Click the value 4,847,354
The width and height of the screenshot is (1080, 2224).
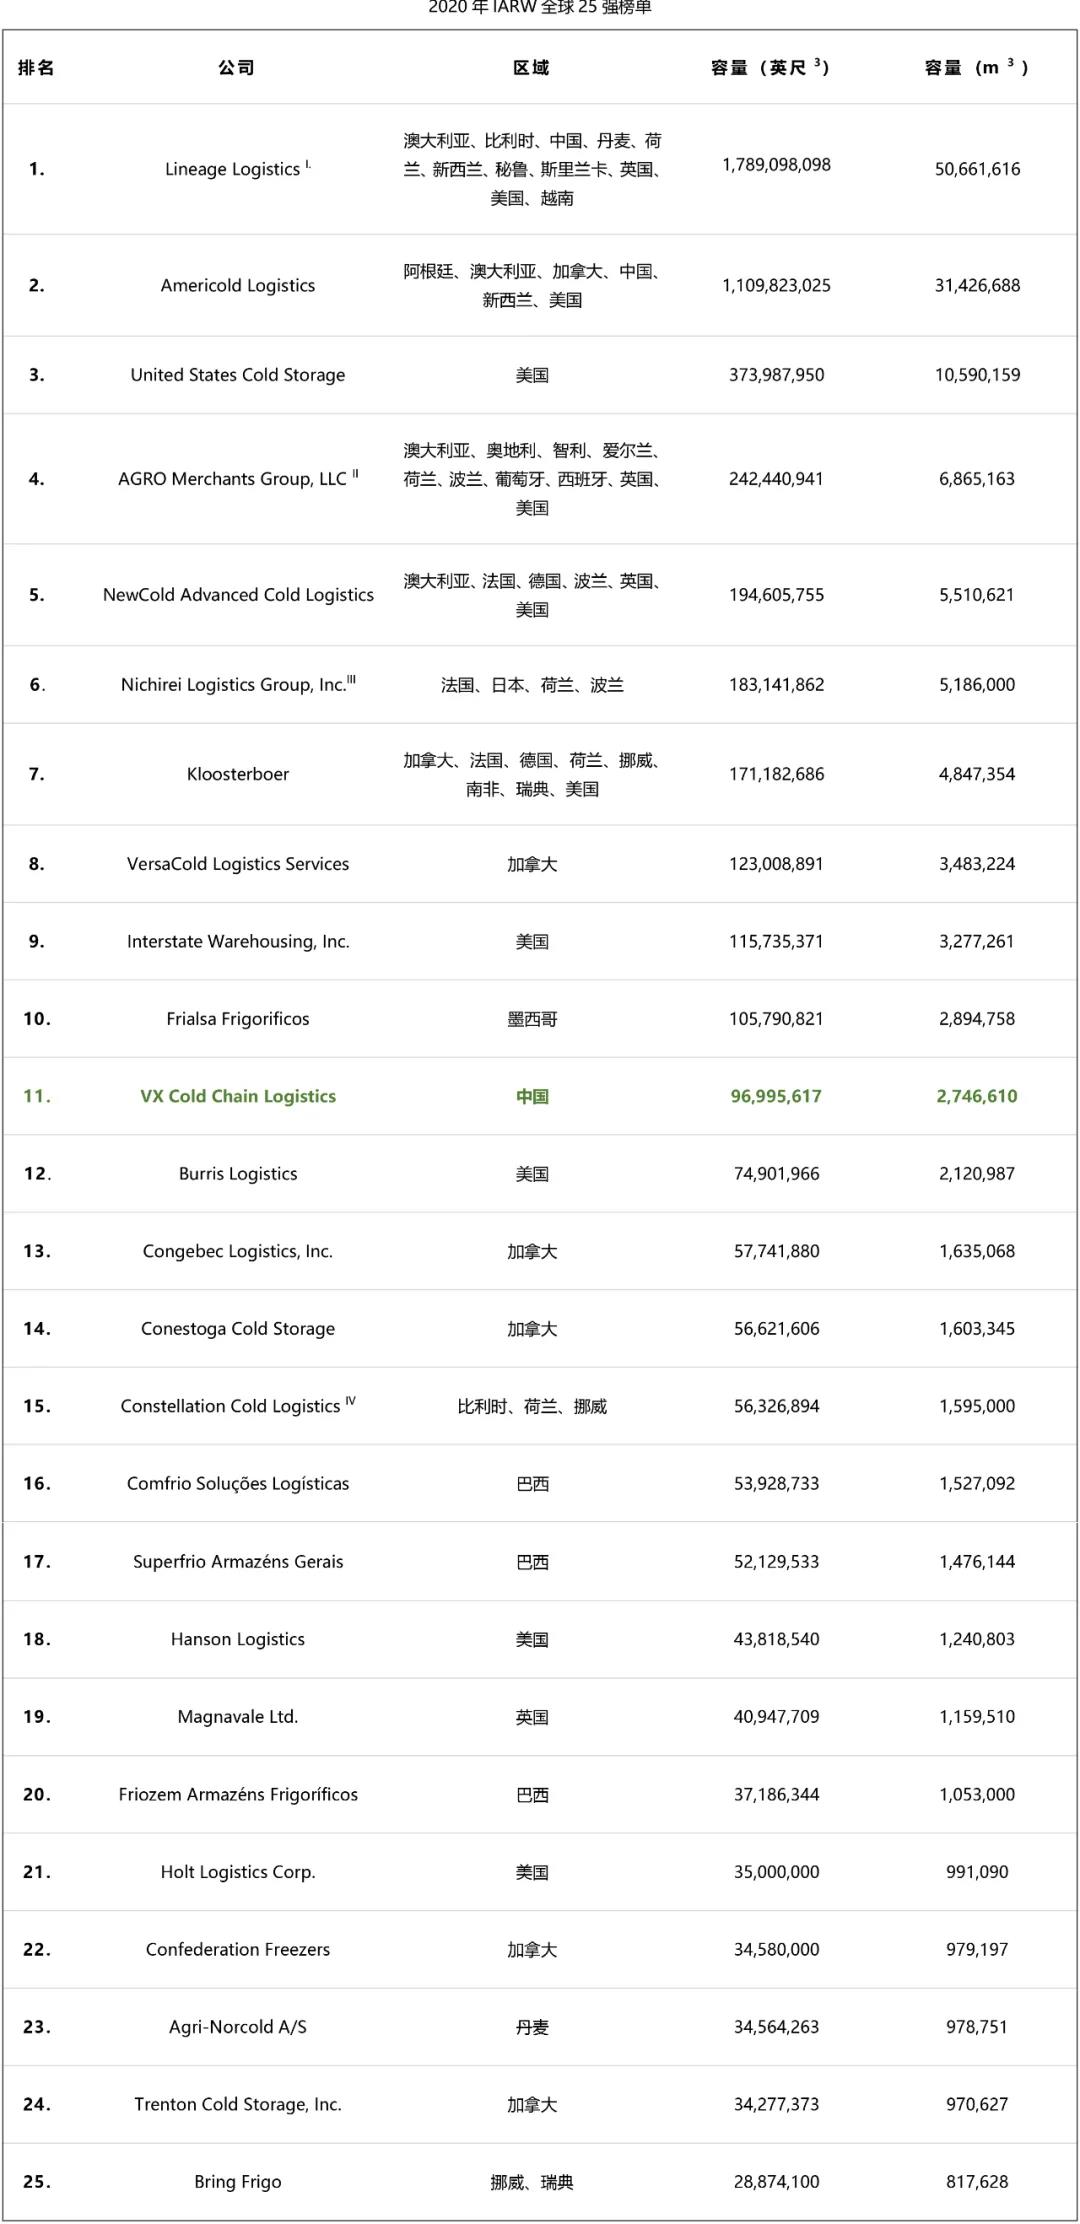pos(977,774)
